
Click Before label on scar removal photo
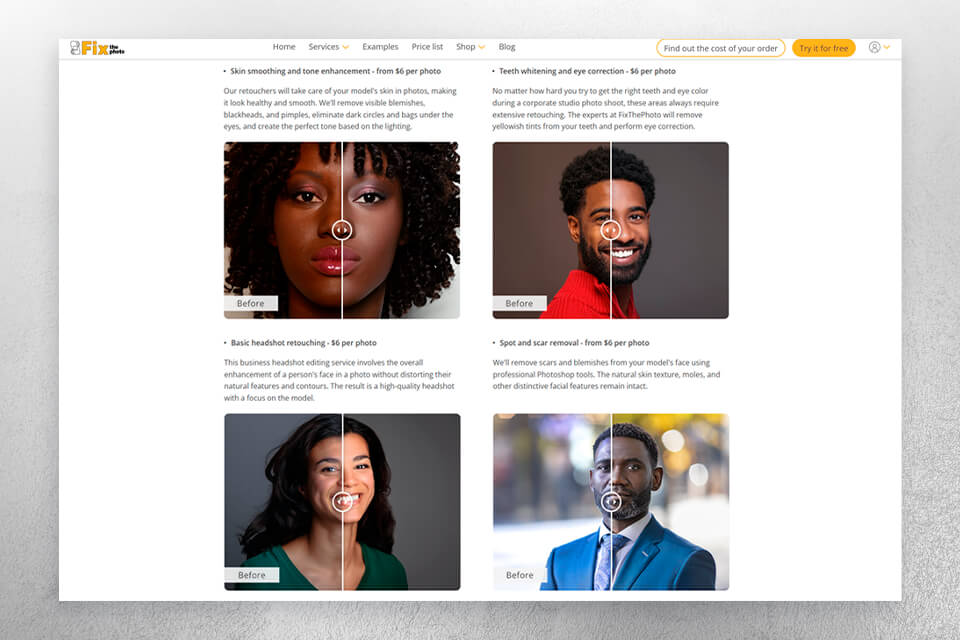pos(520,575)
